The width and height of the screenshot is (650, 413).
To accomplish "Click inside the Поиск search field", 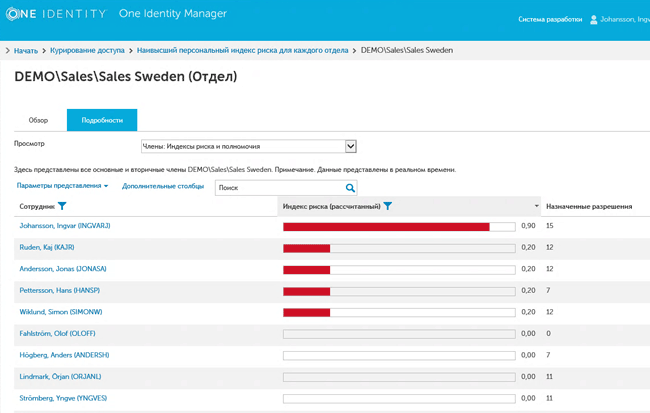I will click(x=278, y=187).
